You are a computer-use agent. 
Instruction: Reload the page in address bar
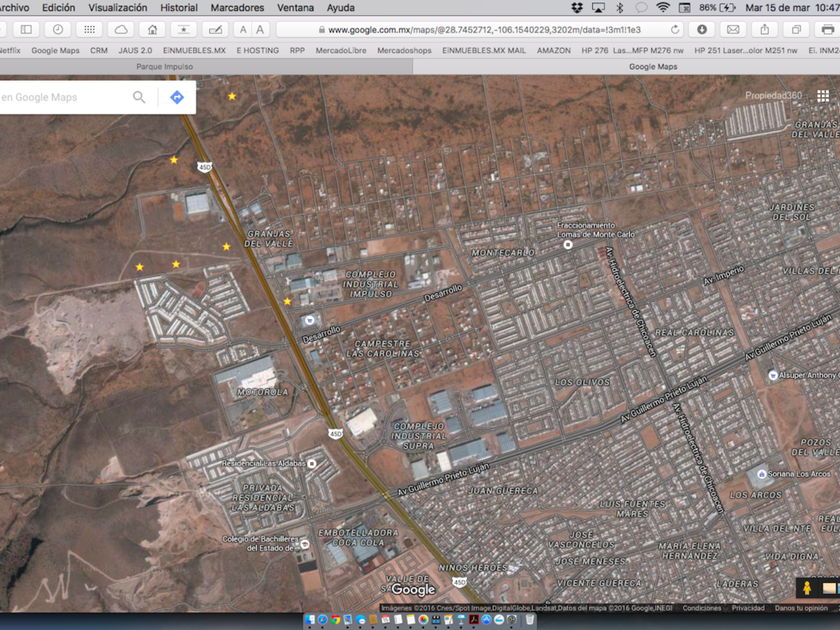click(675, 30)
